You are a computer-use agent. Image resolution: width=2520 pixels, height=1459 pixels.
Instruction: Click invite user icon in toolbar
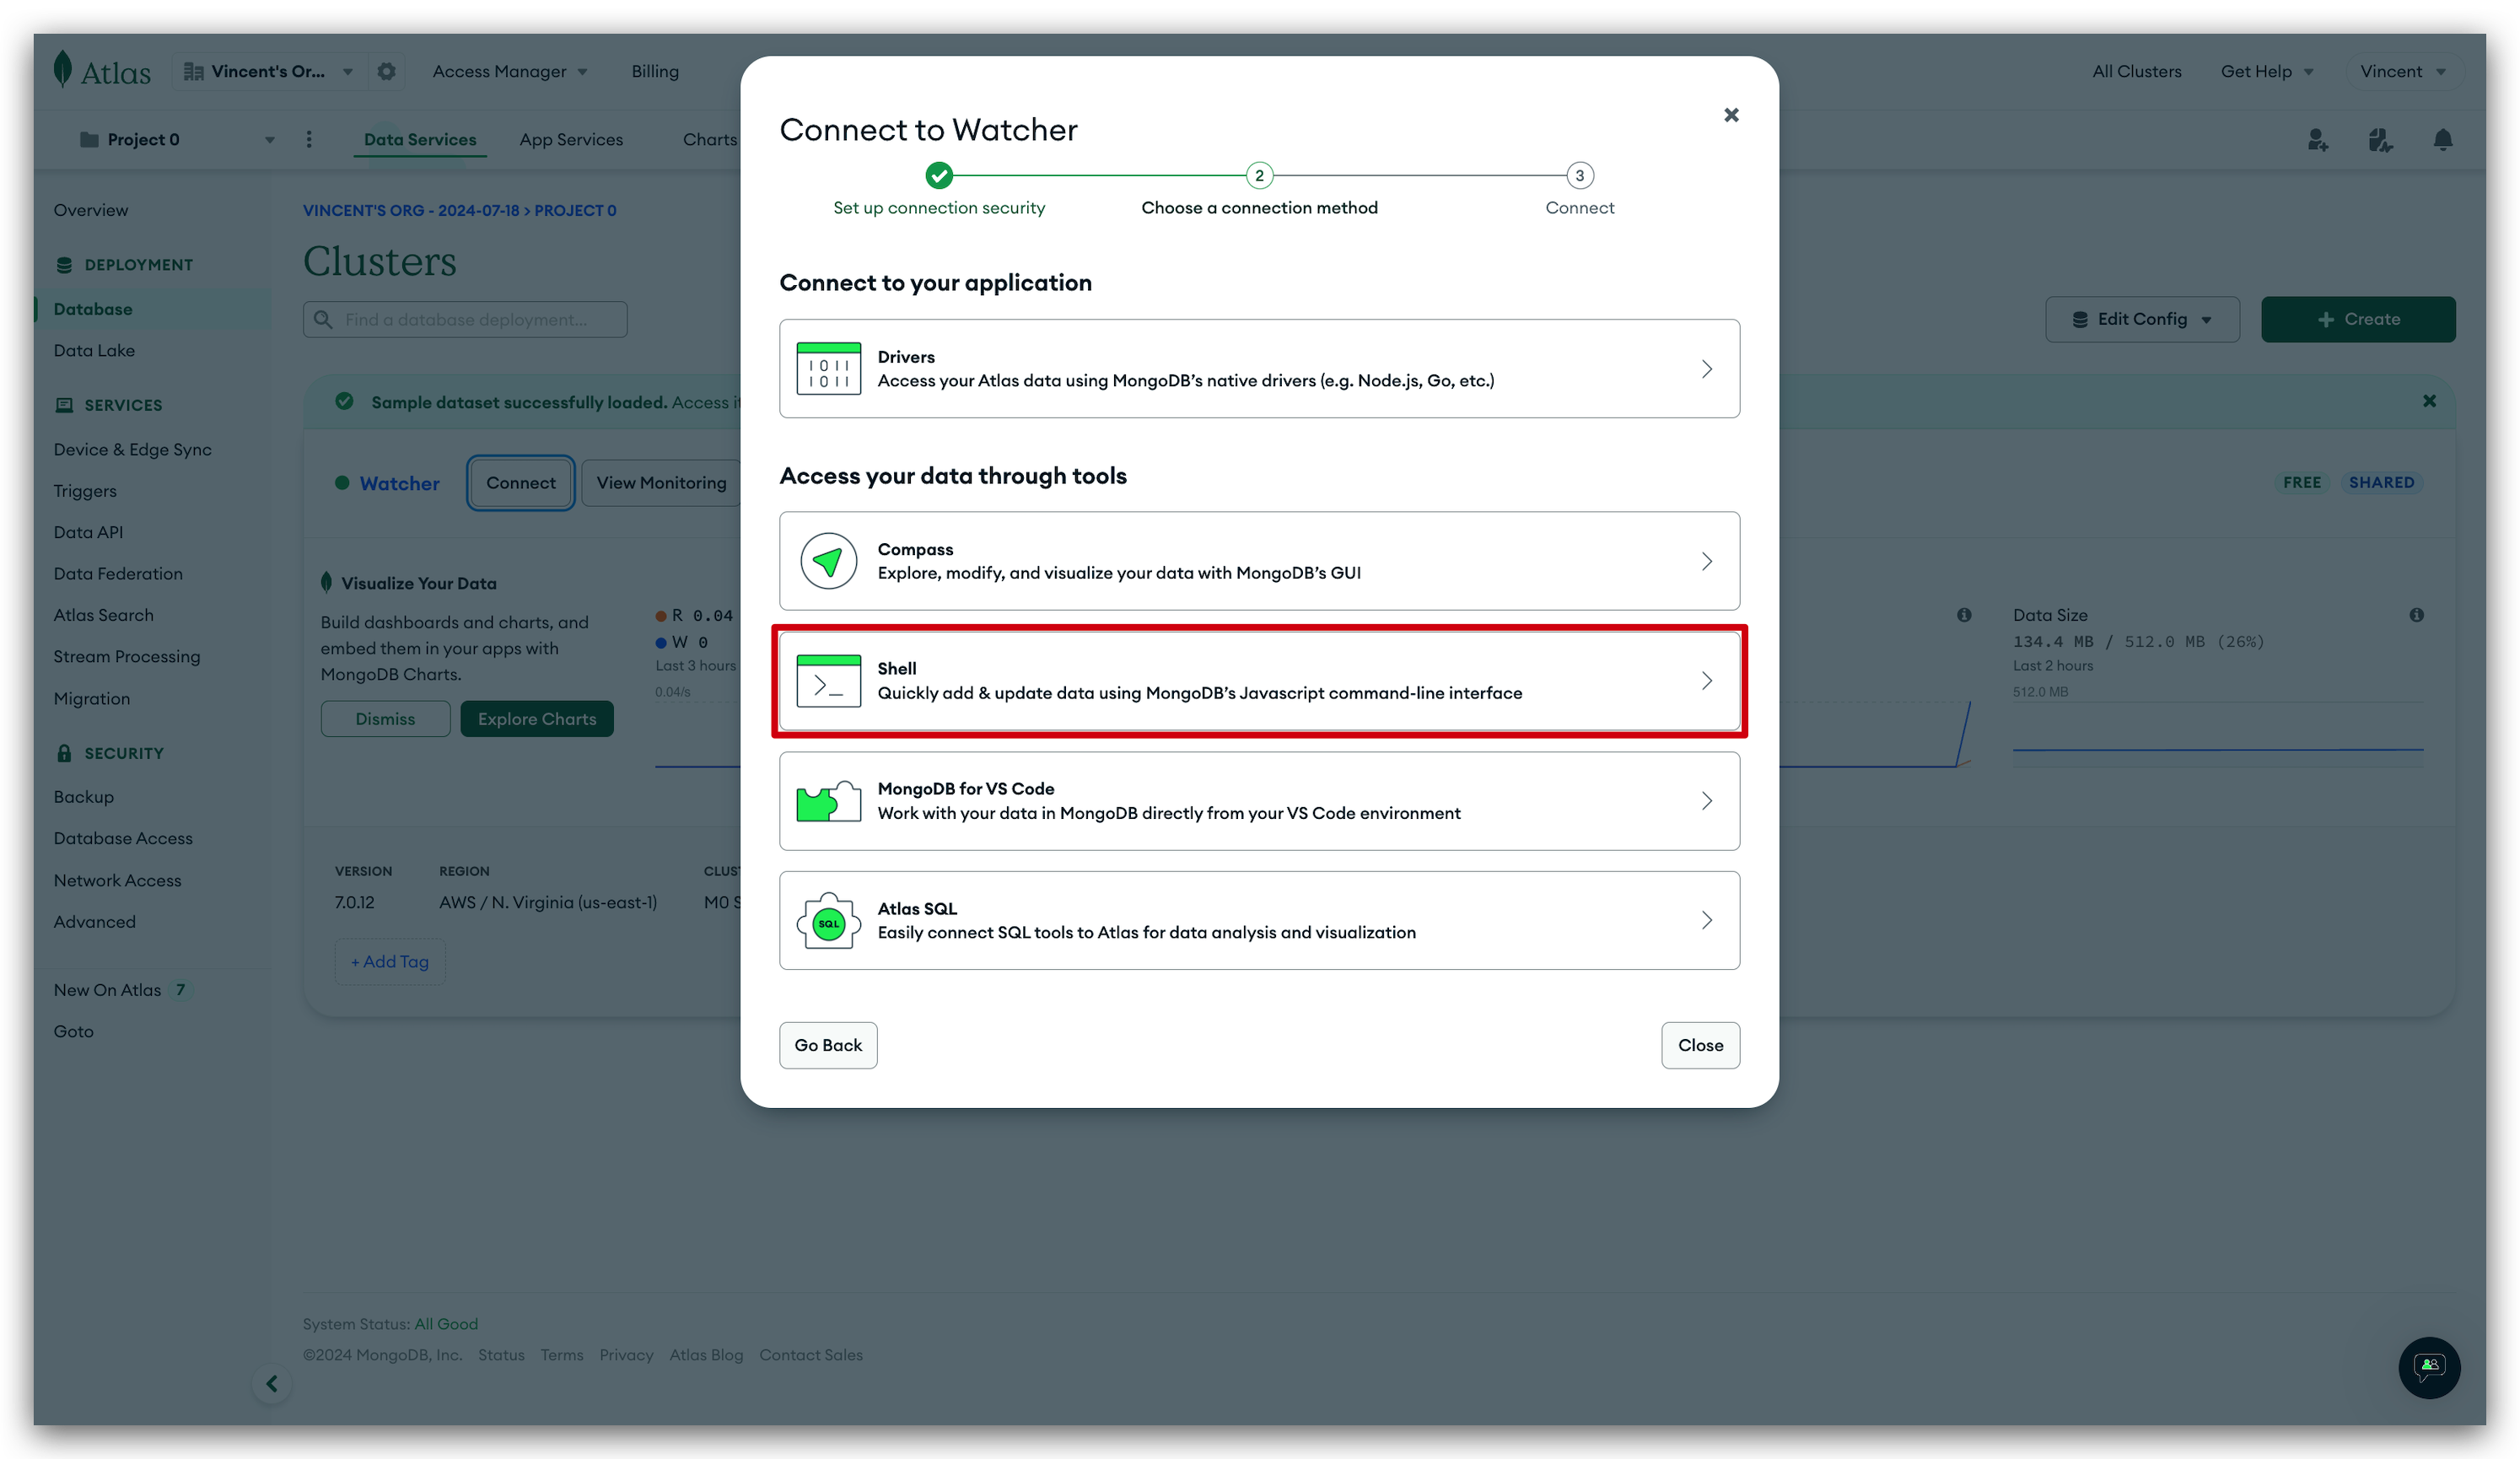pos(2318,140)
